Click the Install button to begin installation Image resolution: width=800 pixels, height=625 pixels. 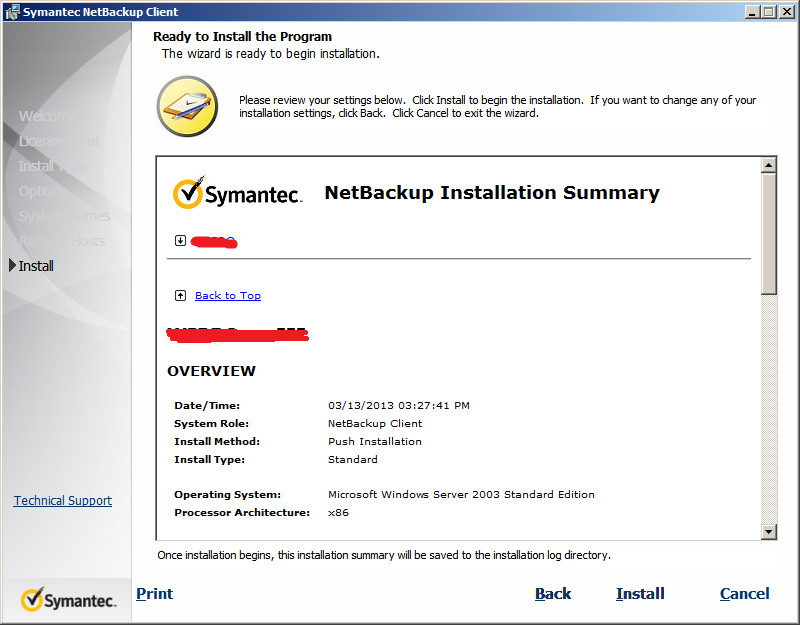tap(640, 593)
